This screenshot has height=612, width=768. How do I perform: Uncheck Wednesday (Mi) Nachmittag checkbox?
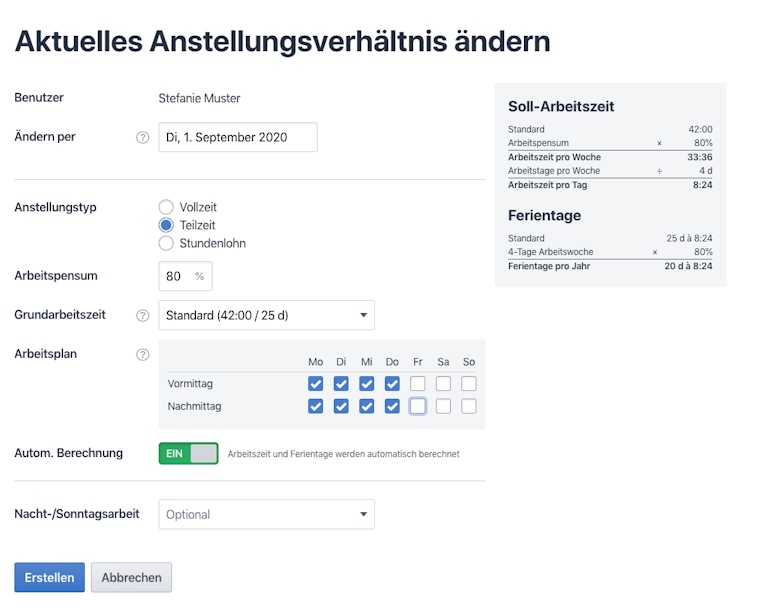[x=366, y=406]
